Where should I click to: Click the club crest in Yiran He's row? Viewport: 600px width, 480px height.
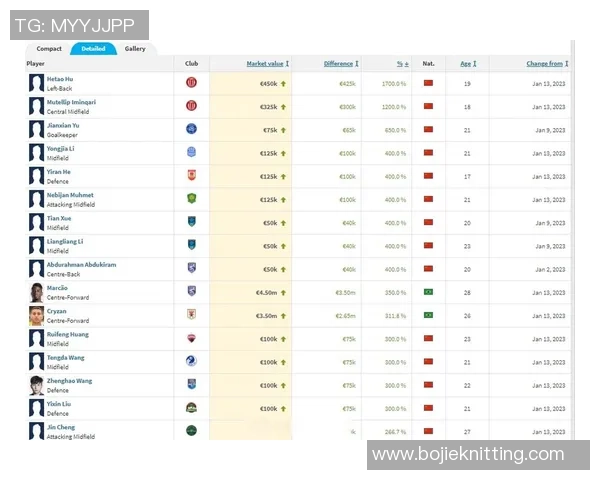pyautogui.click(x=191, y=175)
